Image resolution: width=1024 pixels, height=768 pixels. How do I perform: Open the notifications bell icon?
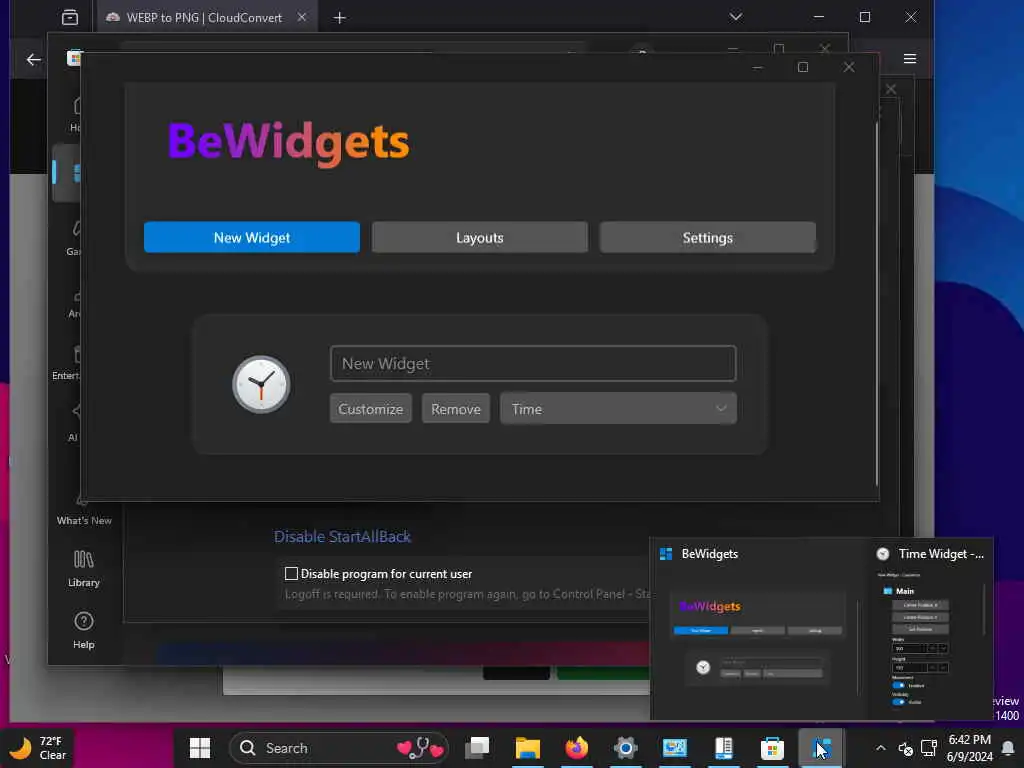point(1008,748)
